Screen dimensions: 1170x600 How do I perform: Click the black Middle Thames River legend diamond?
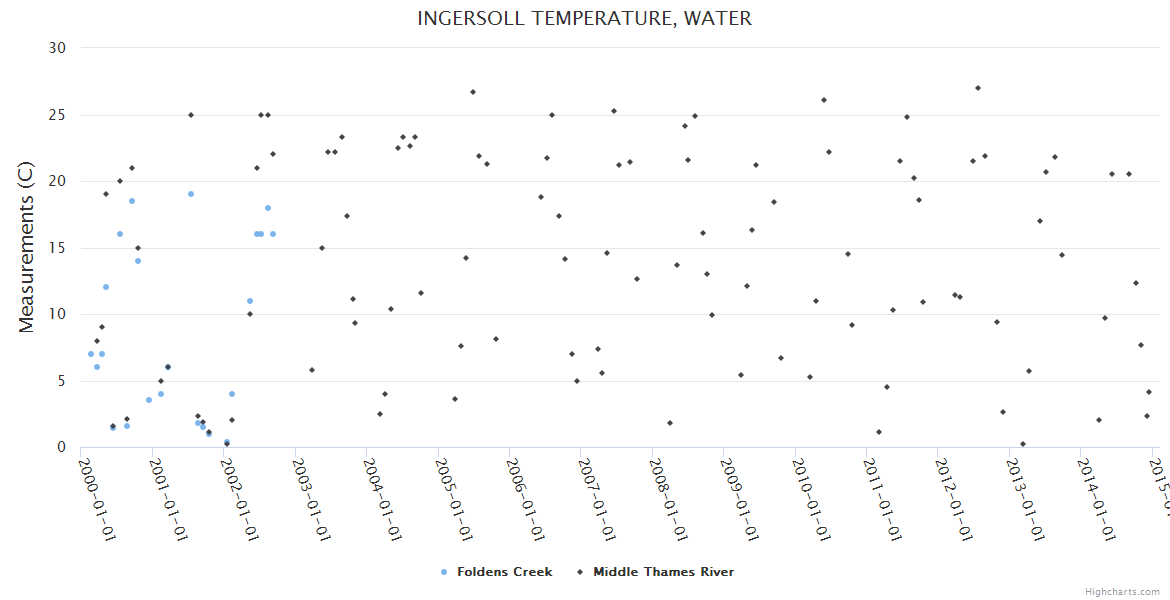click(580, 572)
